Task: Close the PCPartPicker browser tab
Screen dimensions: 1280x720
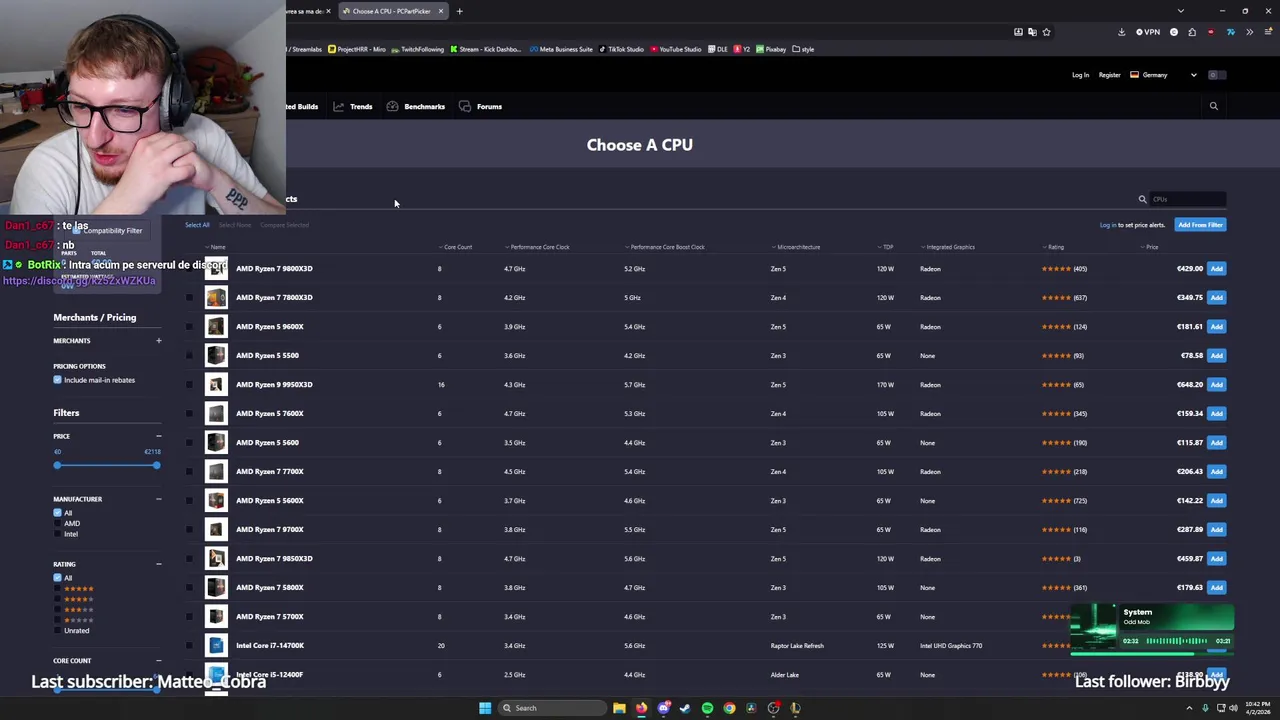Action: (440, 11)
